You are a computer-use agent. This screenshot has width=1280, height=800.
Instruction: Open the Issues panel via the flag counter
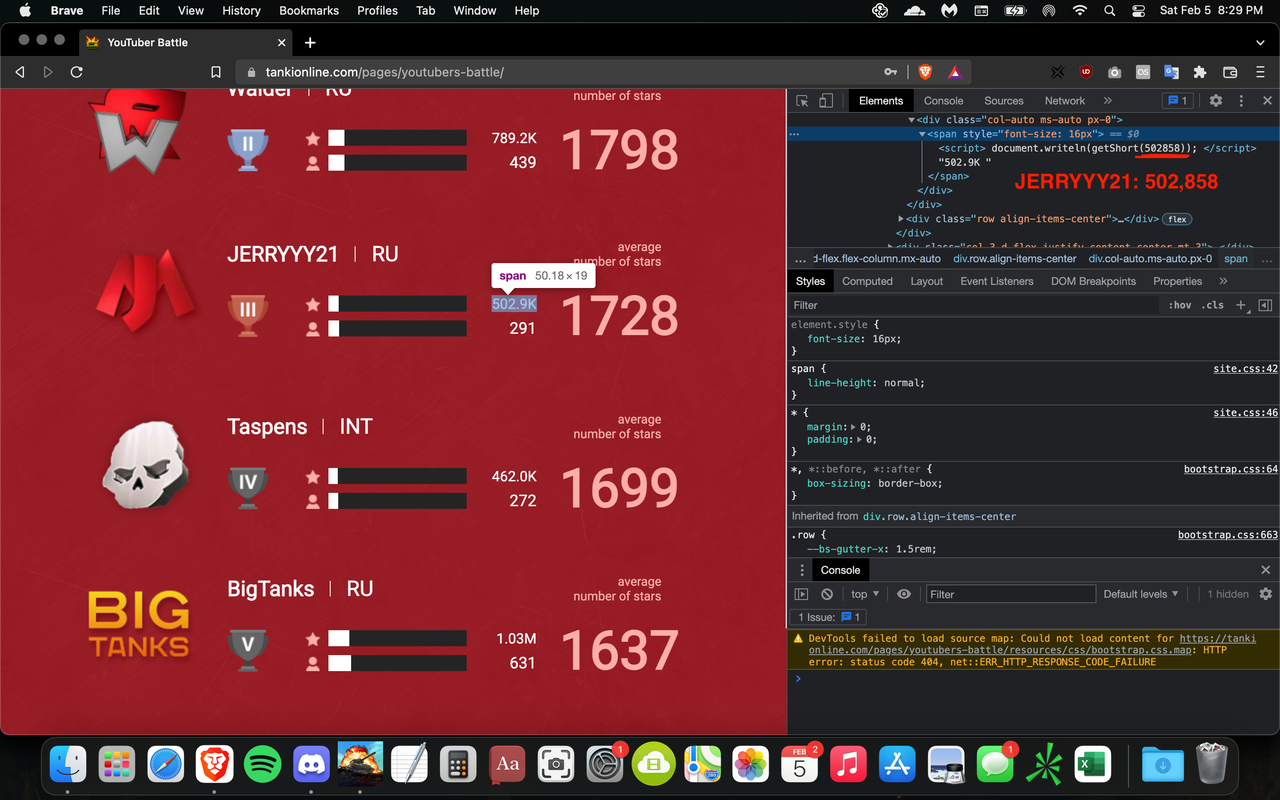1176,100
